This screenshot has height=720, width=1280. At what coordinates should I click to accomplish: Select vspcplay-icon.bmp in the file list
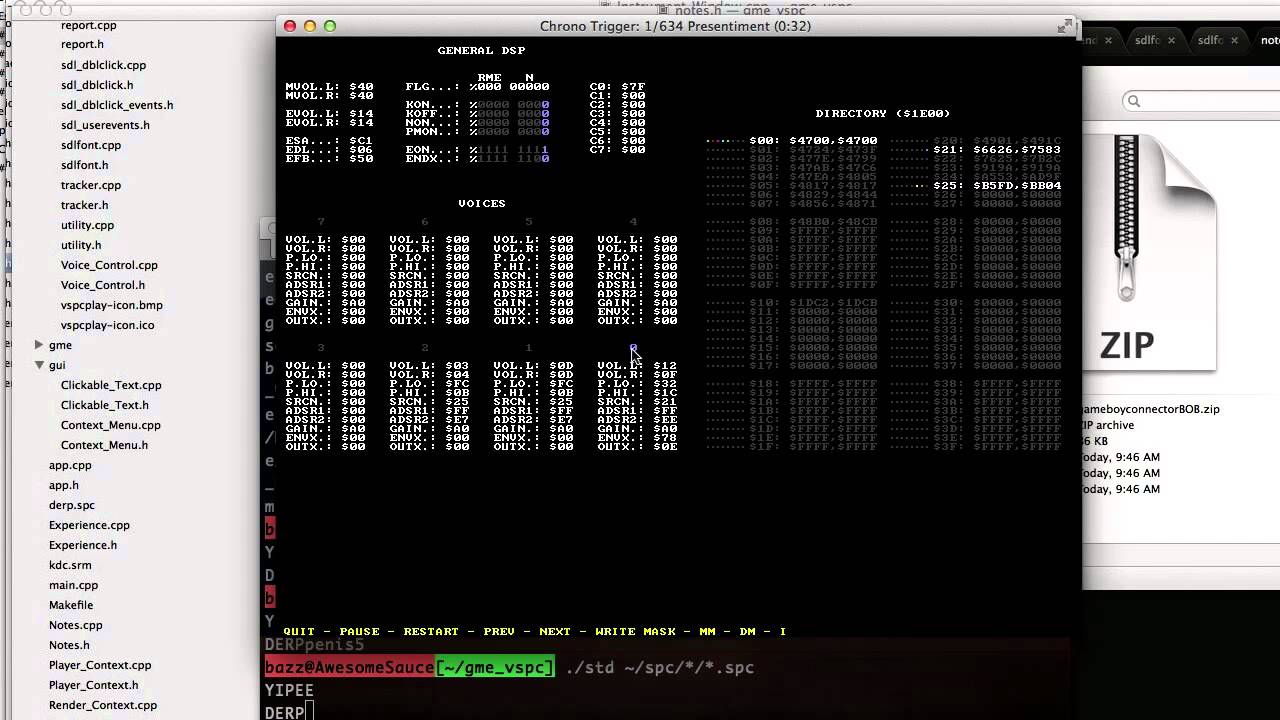pos(111,305)
